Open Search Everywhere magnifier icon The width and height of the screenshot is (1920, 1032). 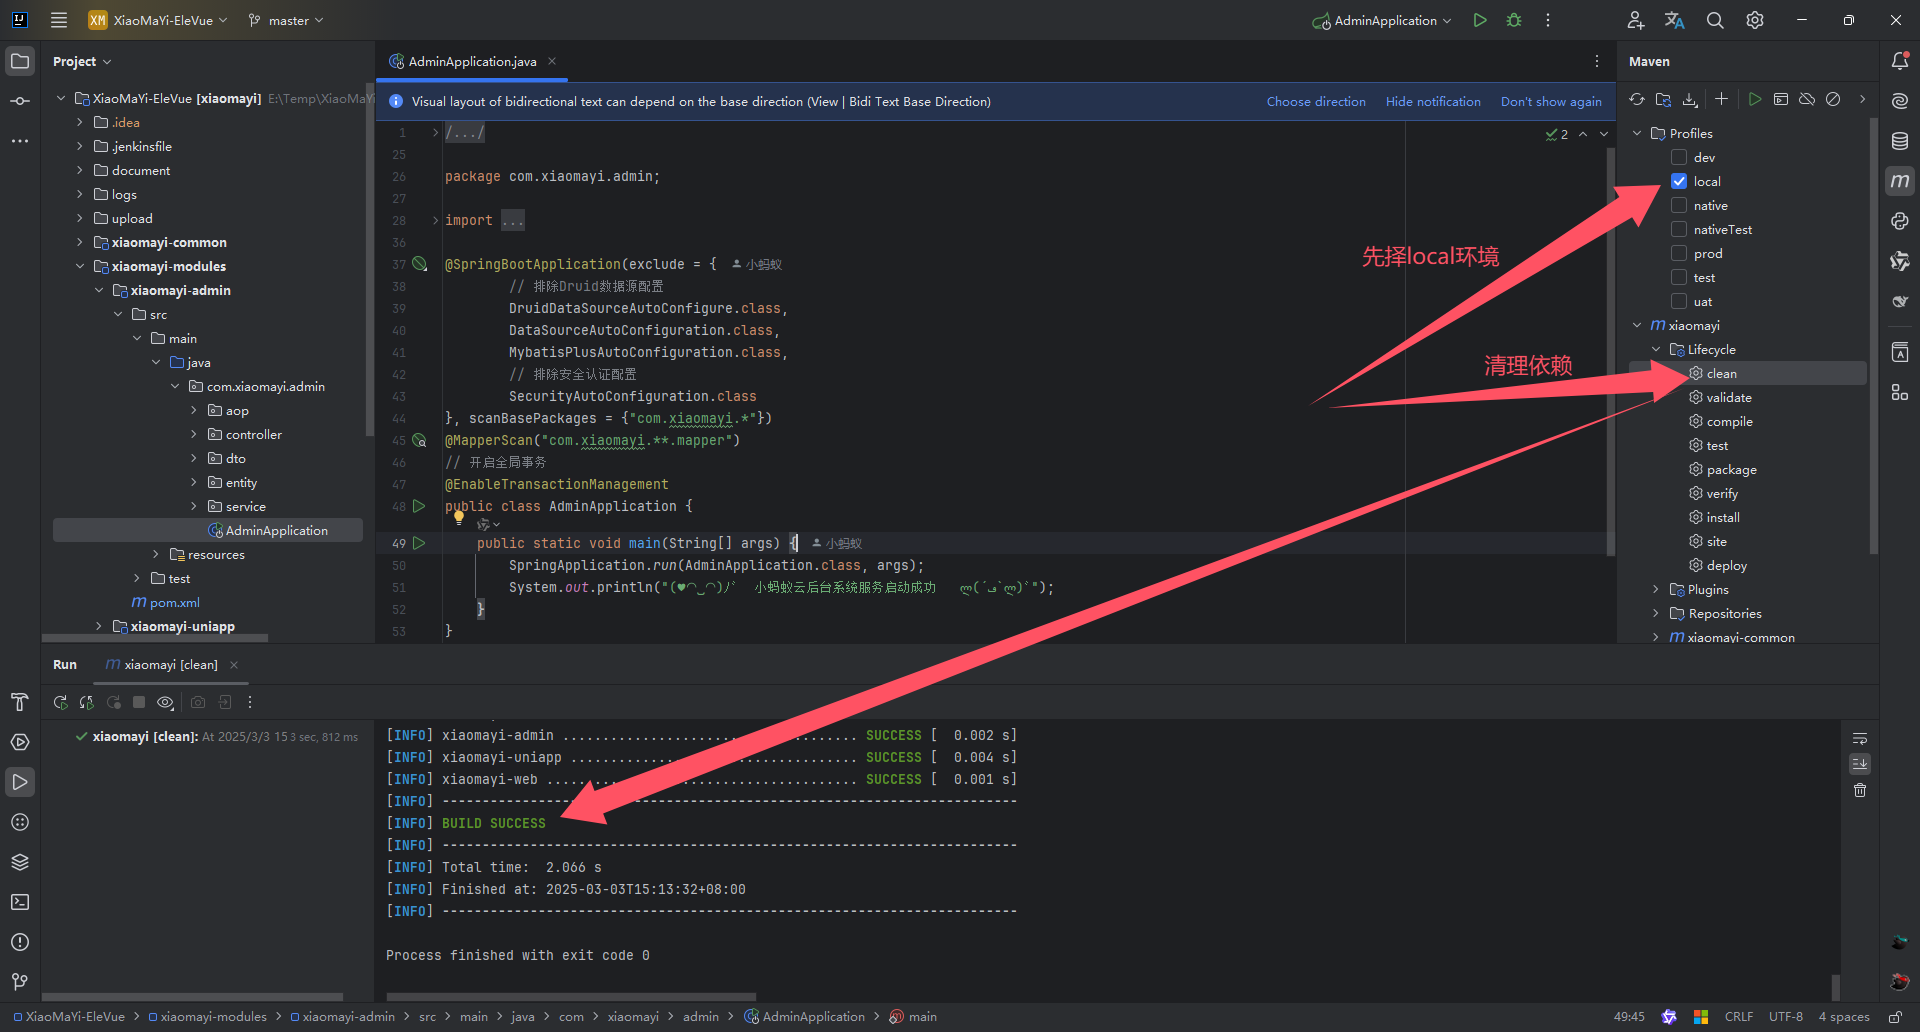point(1715,20)
